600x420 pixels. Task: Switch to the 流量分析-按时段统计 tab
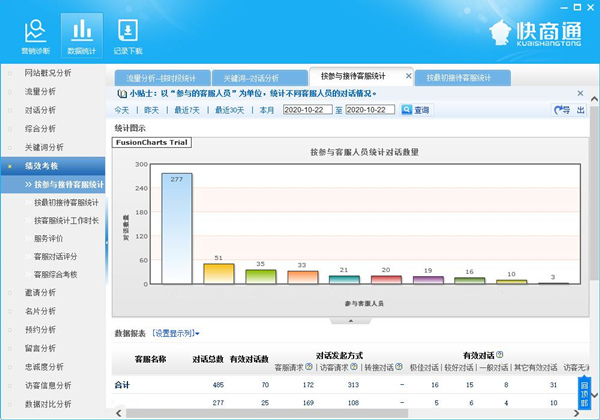coord(161,77)
